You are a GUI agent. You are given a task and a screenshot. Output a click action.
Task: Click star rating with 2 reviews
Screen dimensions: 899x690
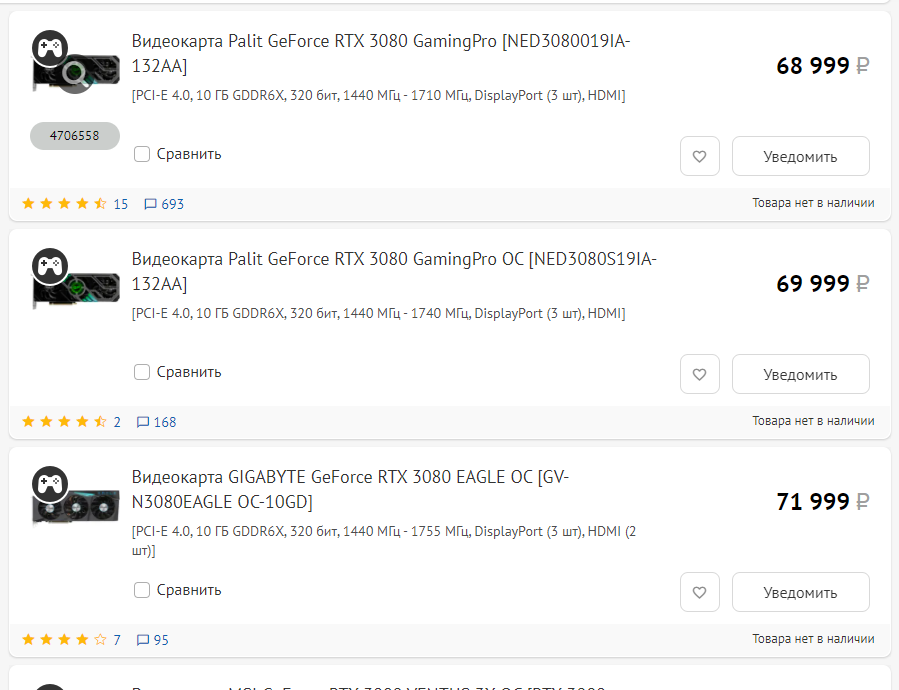(x=71, y=422)
